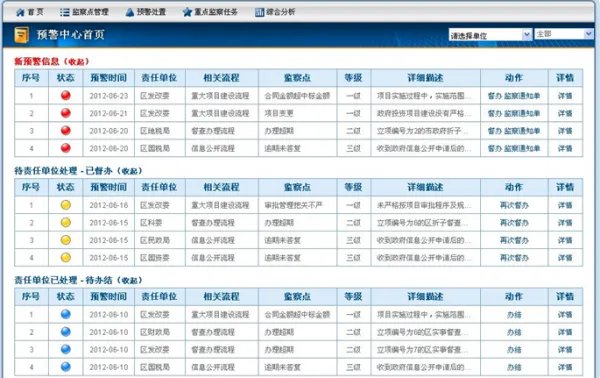Open the 预警处置 menu
Viewport: 600px width, 378px height.
146,12
